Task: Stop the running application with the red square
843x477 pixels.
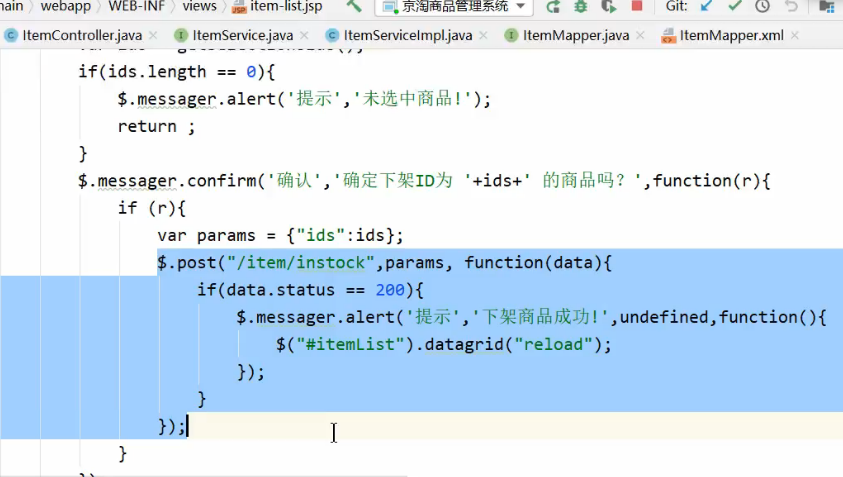Action: point(637,6)
